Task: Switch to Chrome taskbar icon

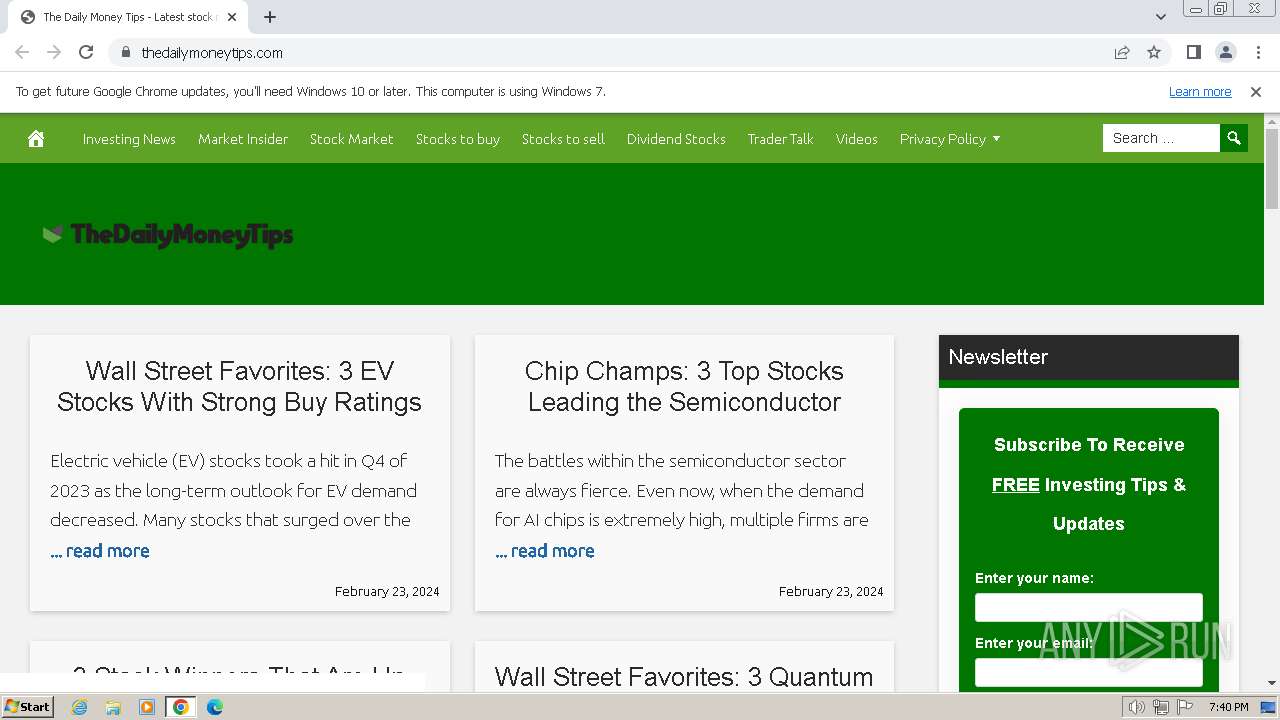Action: 181,707
